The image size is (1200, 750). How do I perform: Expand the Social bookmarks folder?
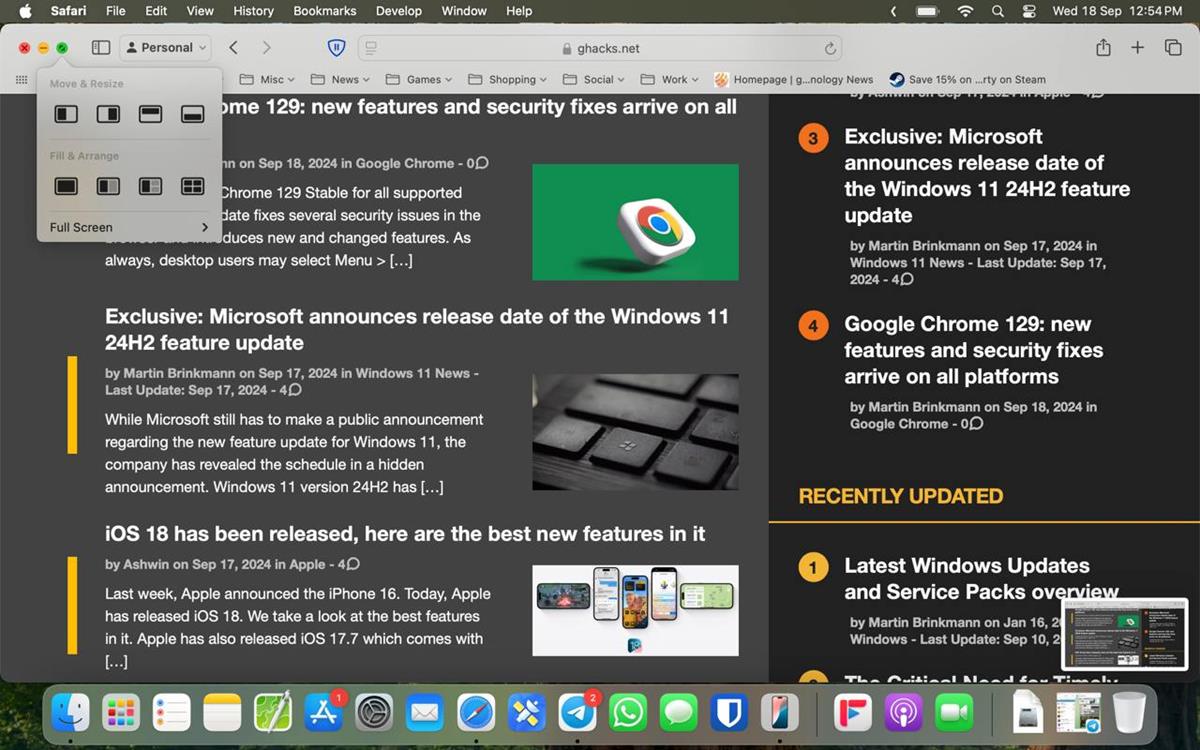(x=593, y=79)
